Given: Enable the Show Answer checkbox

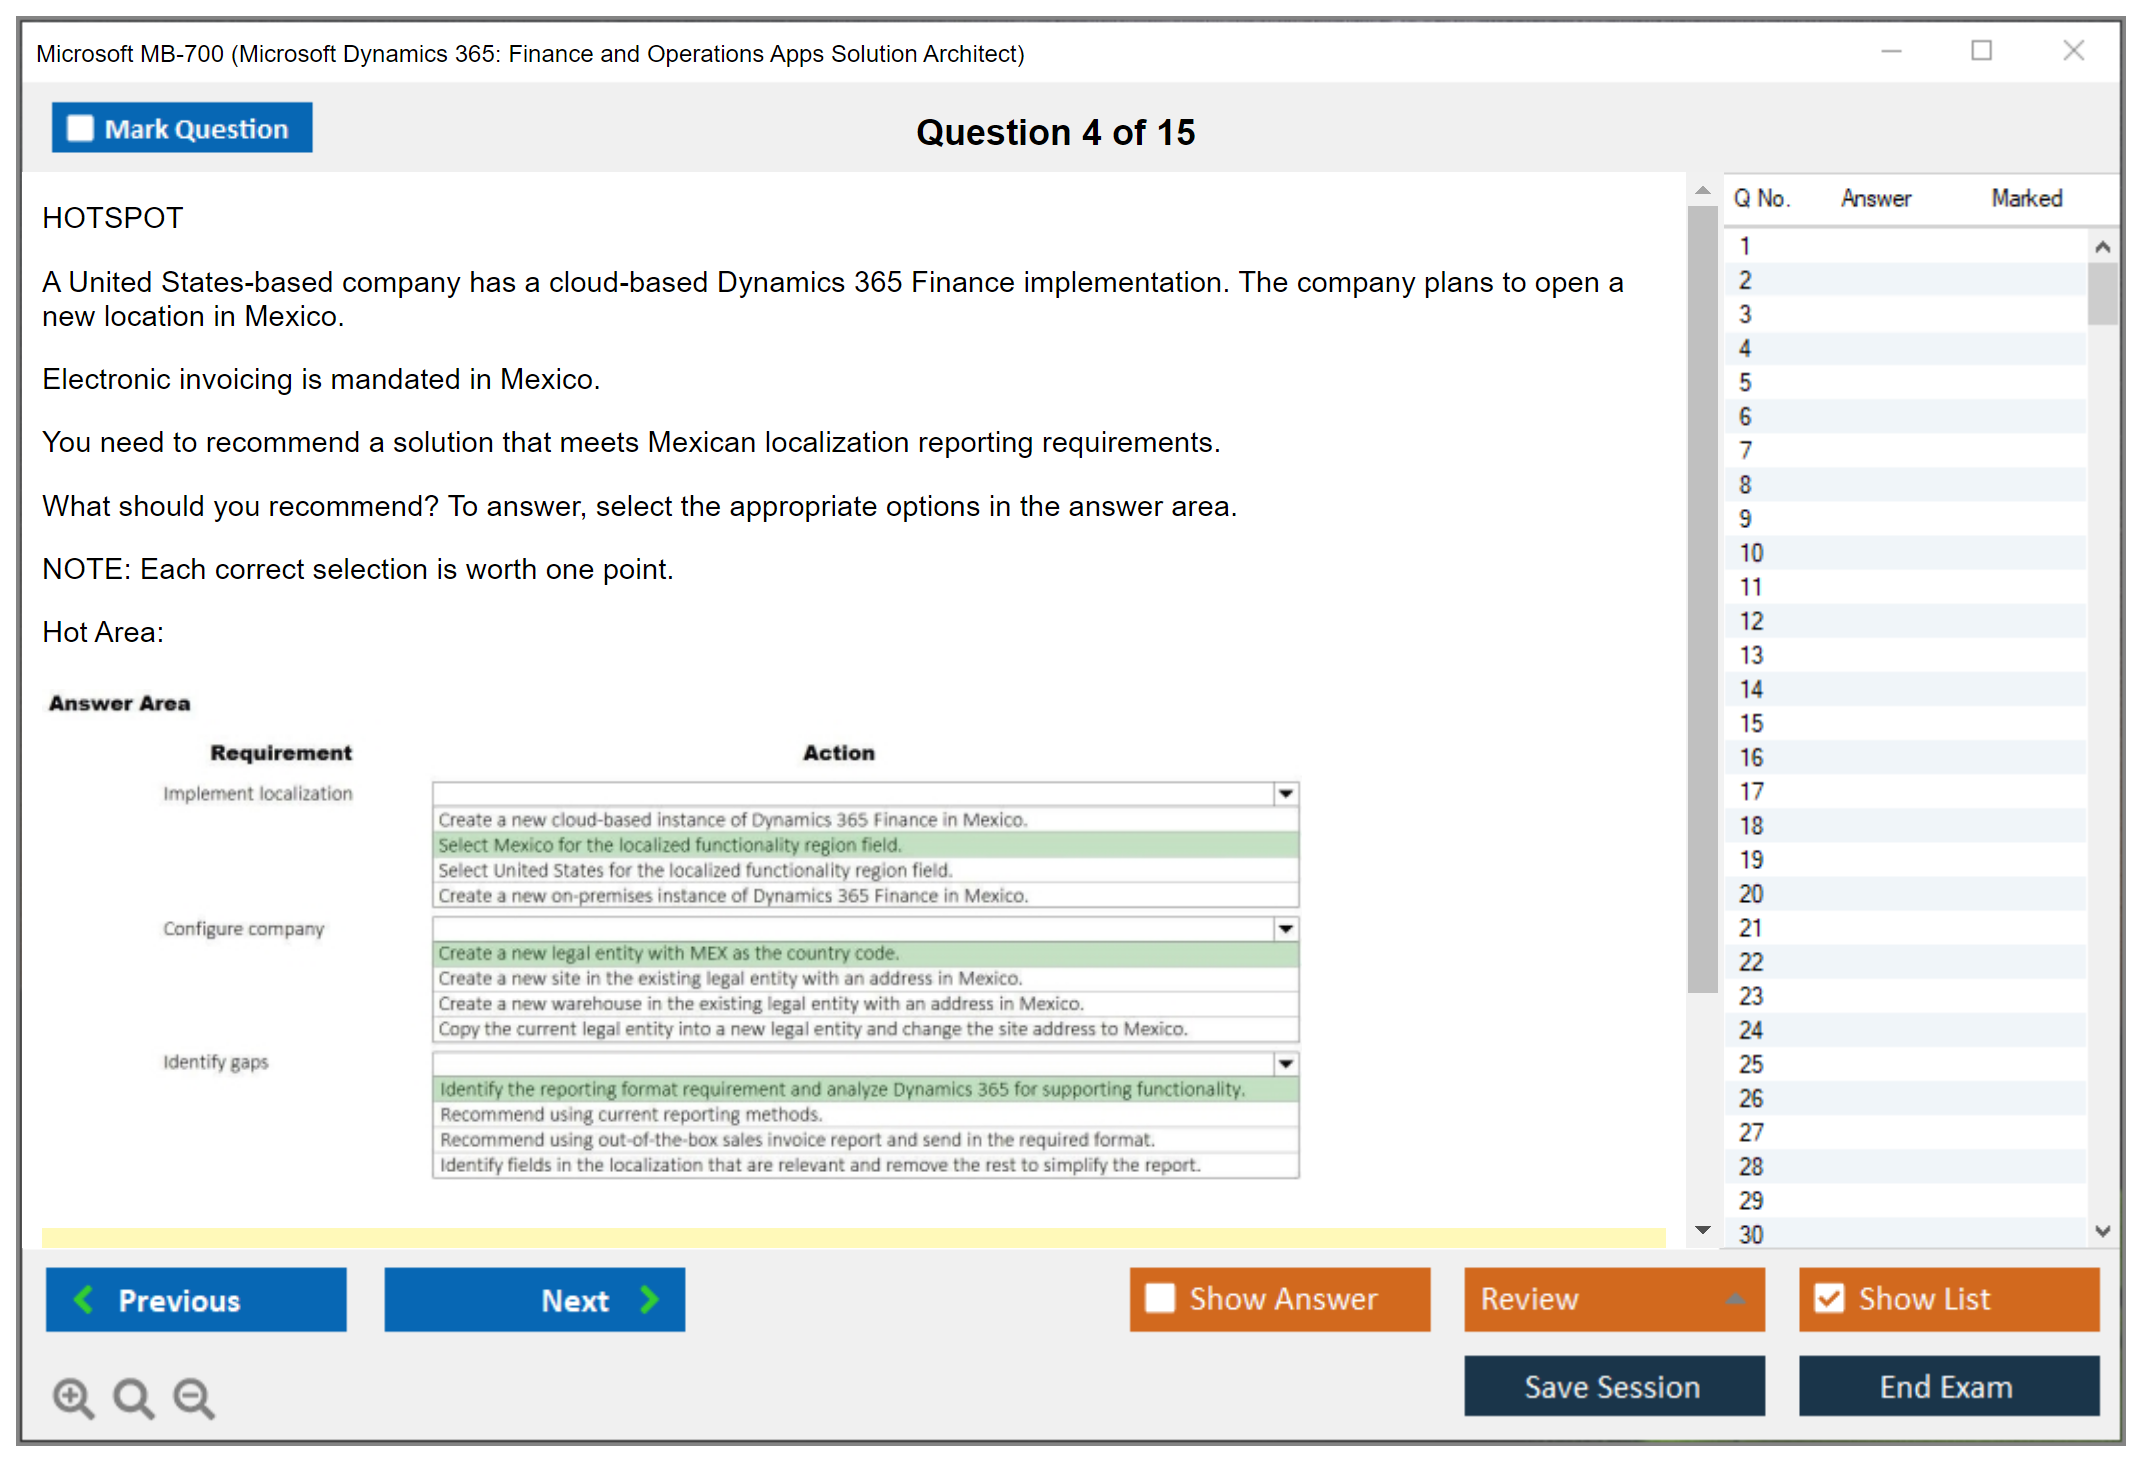Looking at the screenshot, I should [1160, 1298].
